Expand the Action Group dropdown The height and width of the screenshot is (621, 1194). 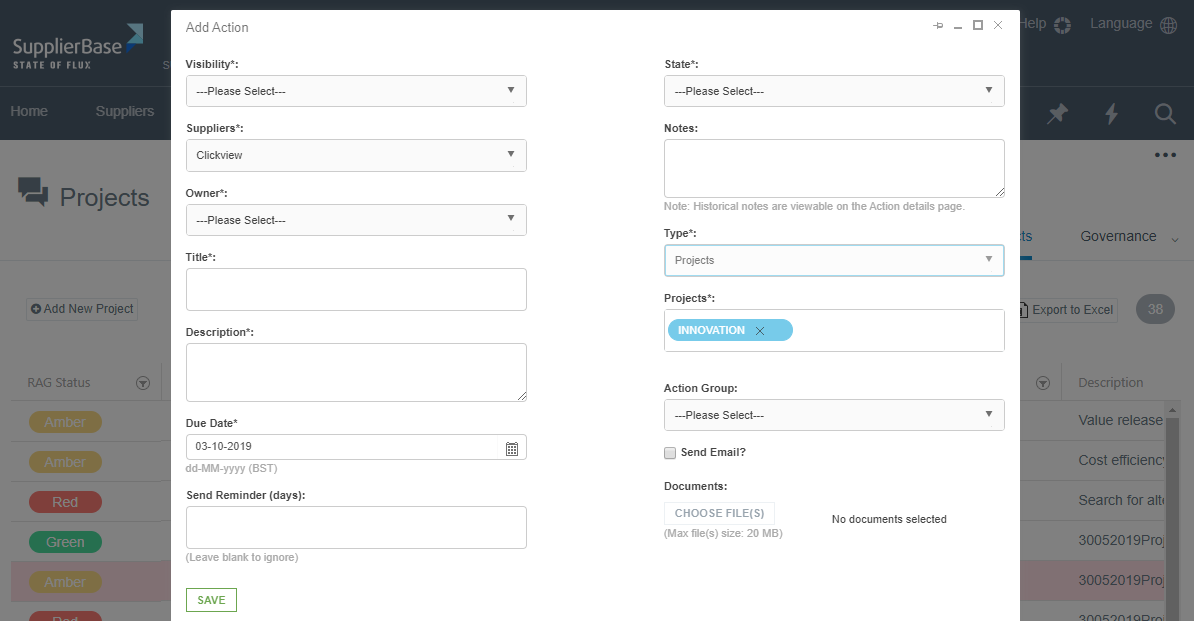tap(834, 415)
